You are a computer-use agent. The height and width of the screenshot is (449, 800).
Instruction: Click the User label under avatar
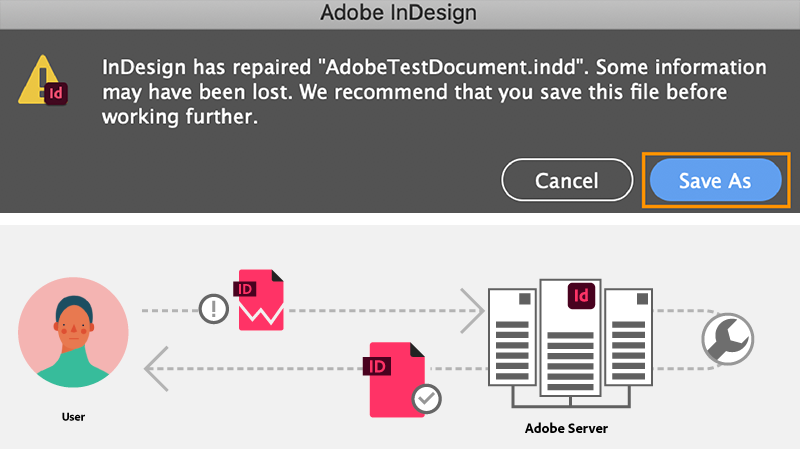tap(73, 417)
